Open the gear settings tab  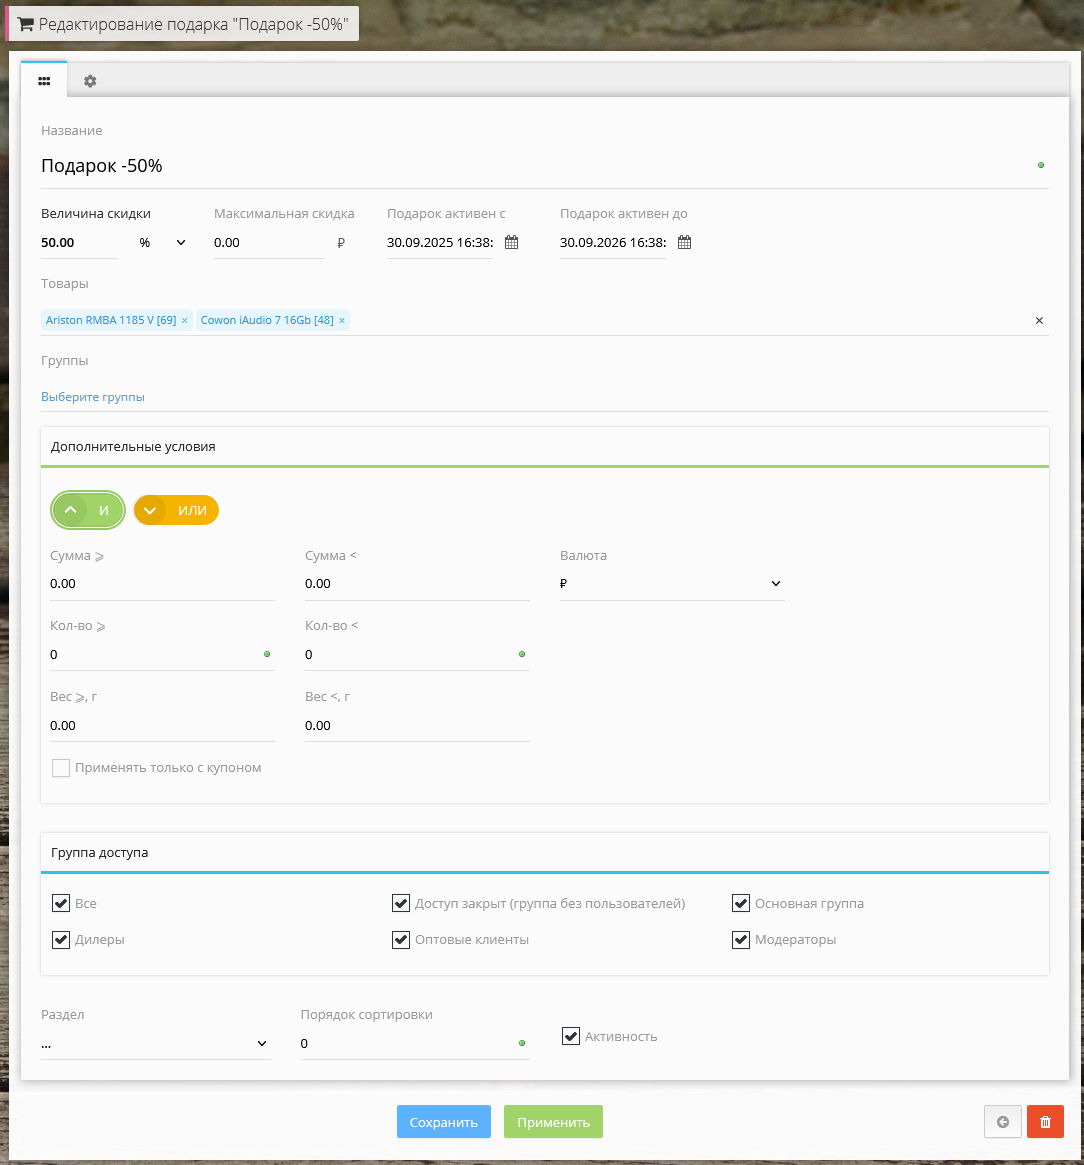coord(90,81)
